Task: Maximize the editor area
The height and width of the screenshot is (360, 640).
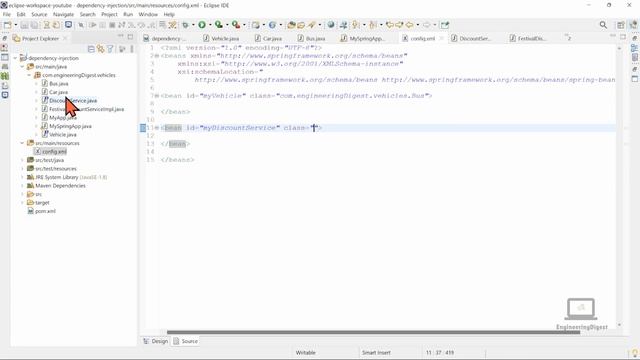Action: [623, 36]
